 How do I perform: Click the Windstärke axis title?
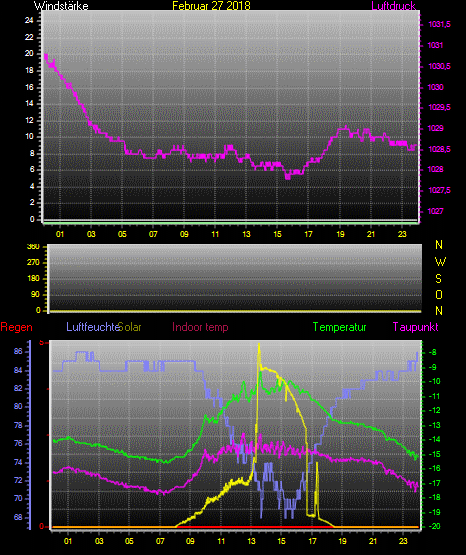pos(61,6)
